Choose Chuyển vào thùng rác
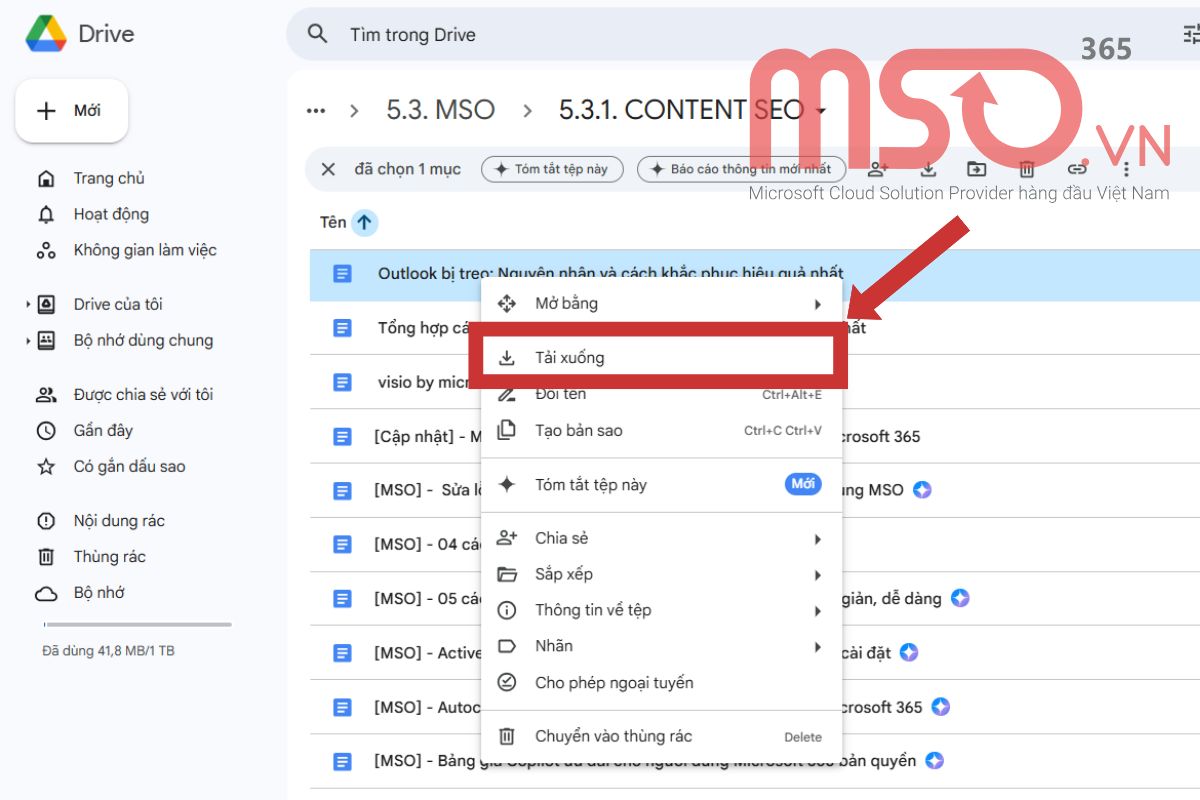This screenshot has width=1200, height=800. tap(662, 736)
